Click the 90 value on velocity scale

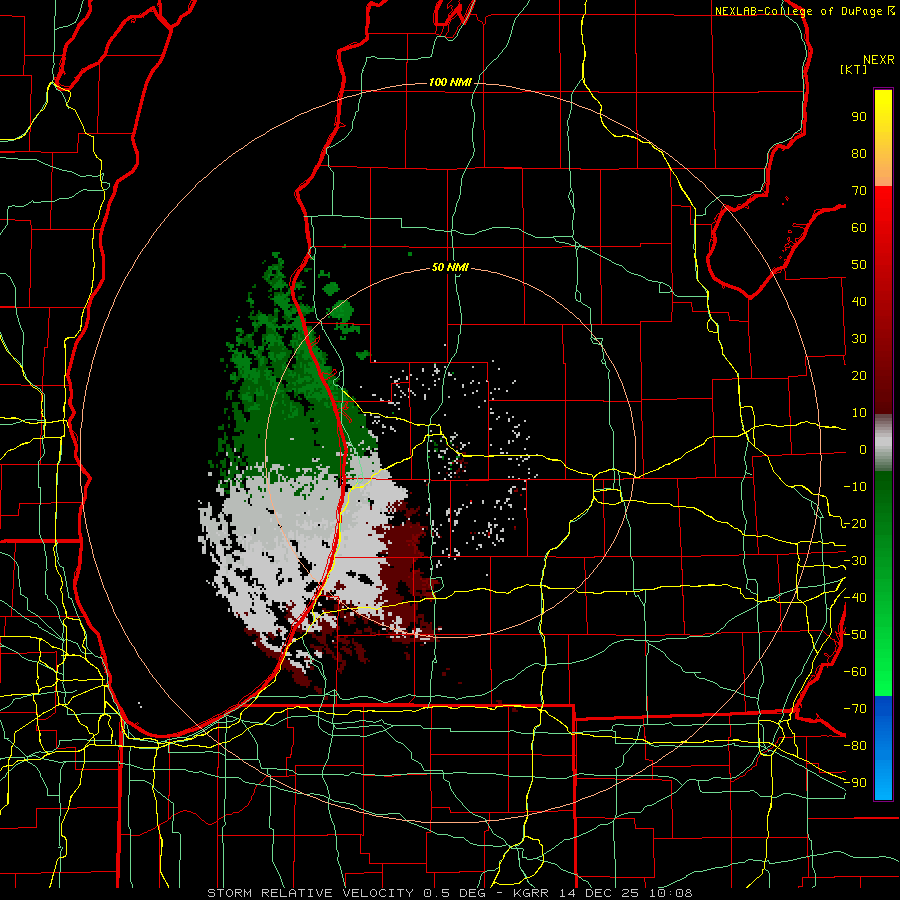click(x=859, y=117)
